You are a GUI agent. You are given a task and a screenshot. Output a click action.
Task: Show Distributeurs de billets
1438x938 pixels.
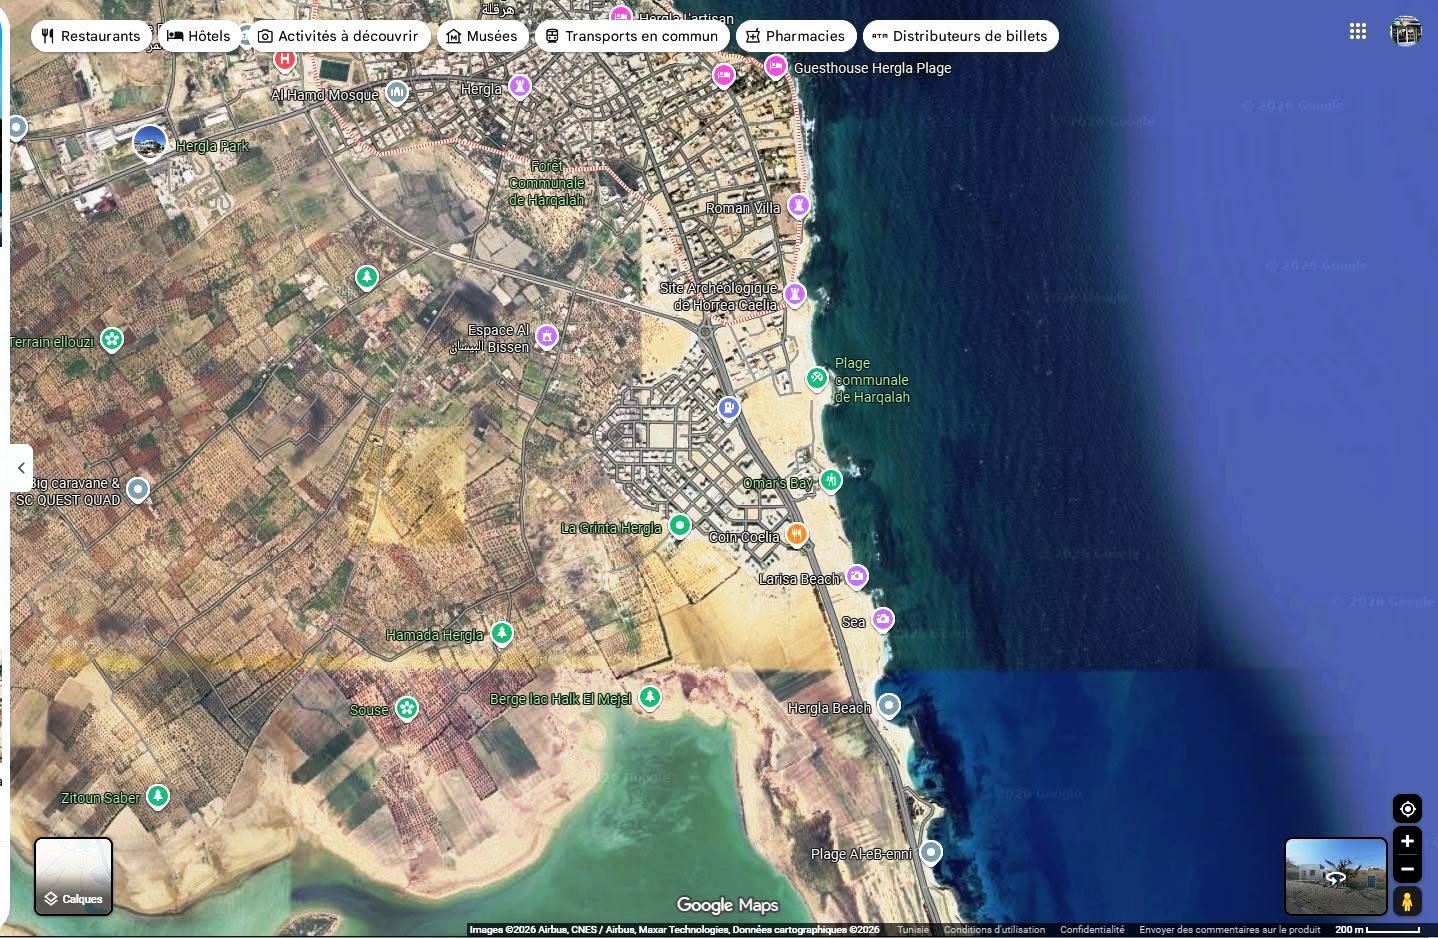pyautogui.click(x=960, y=36)
